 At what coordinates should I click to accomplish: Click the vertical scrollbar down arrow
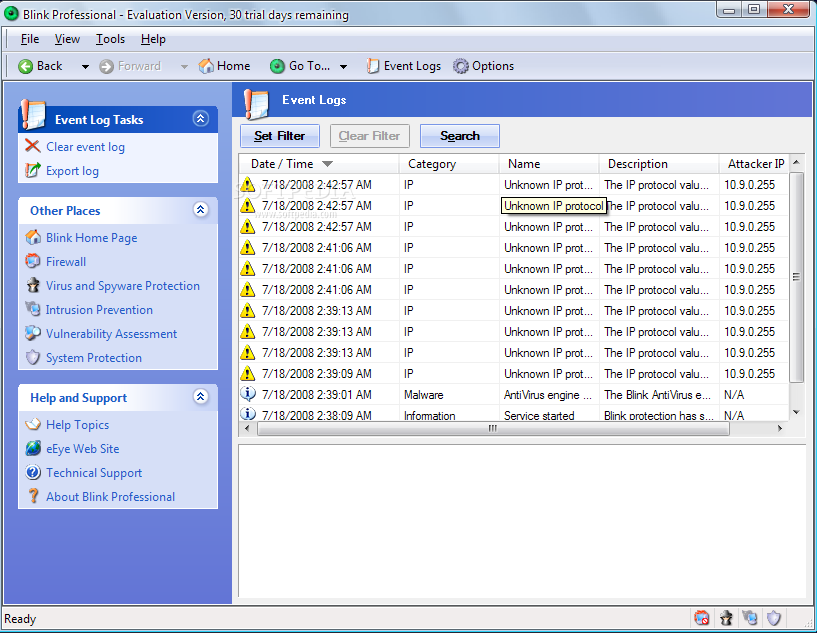click(796, 412)
